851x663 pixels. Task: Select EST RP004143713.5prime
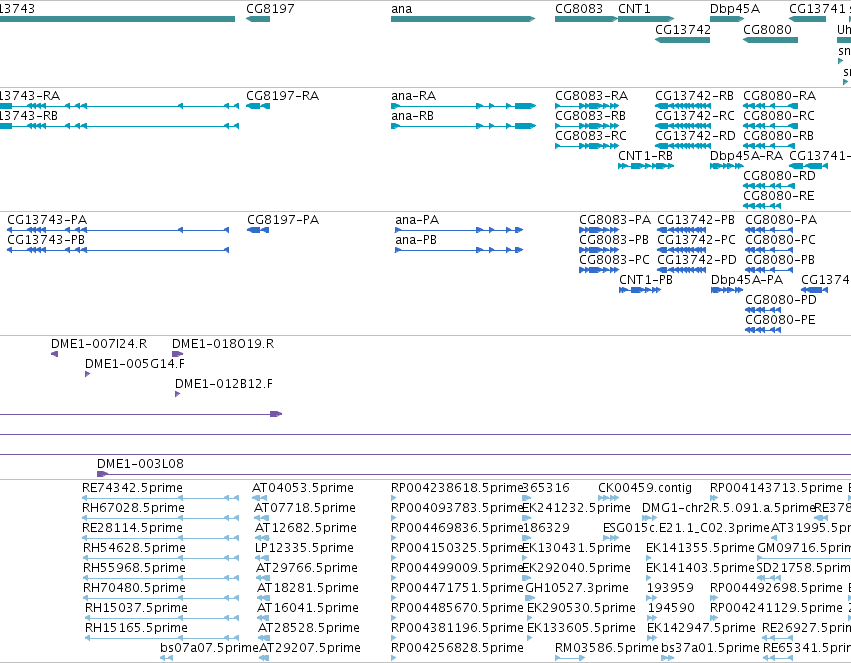713,498
